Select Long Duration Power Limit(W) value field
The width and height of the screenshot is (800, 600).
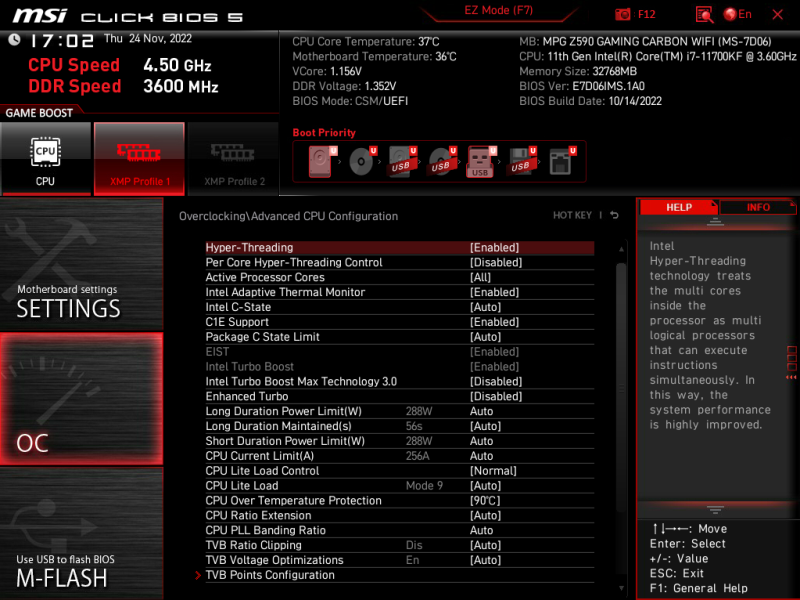point(481,411)
